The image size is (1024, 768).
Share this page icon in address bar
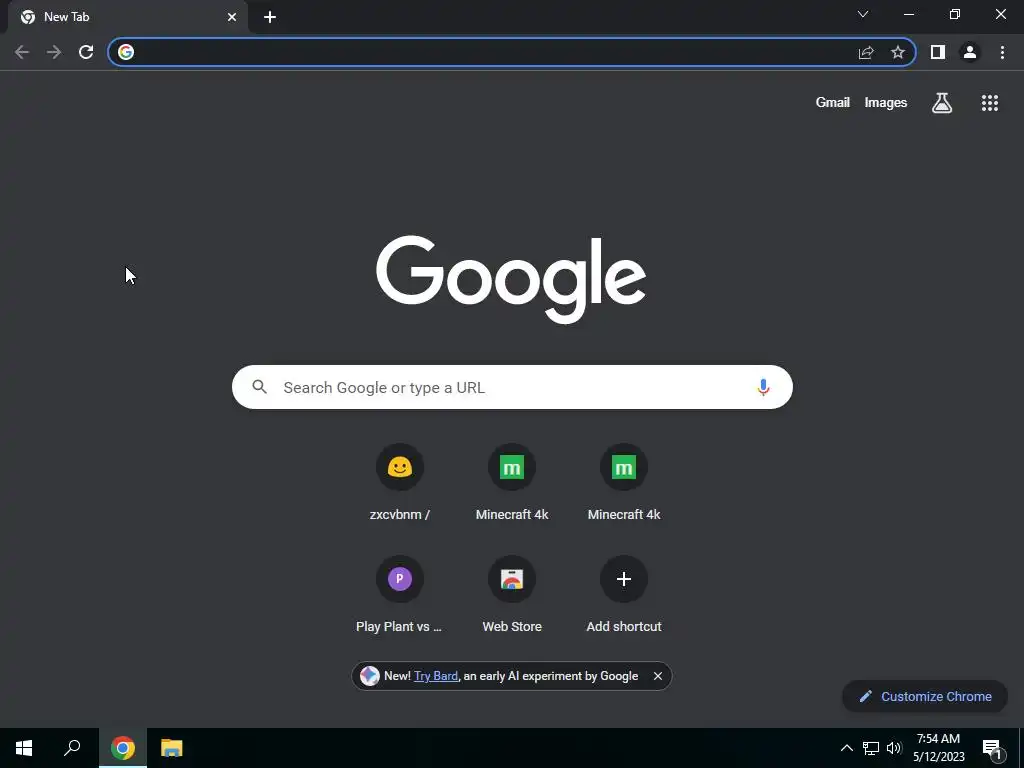[x=866, y=52]
